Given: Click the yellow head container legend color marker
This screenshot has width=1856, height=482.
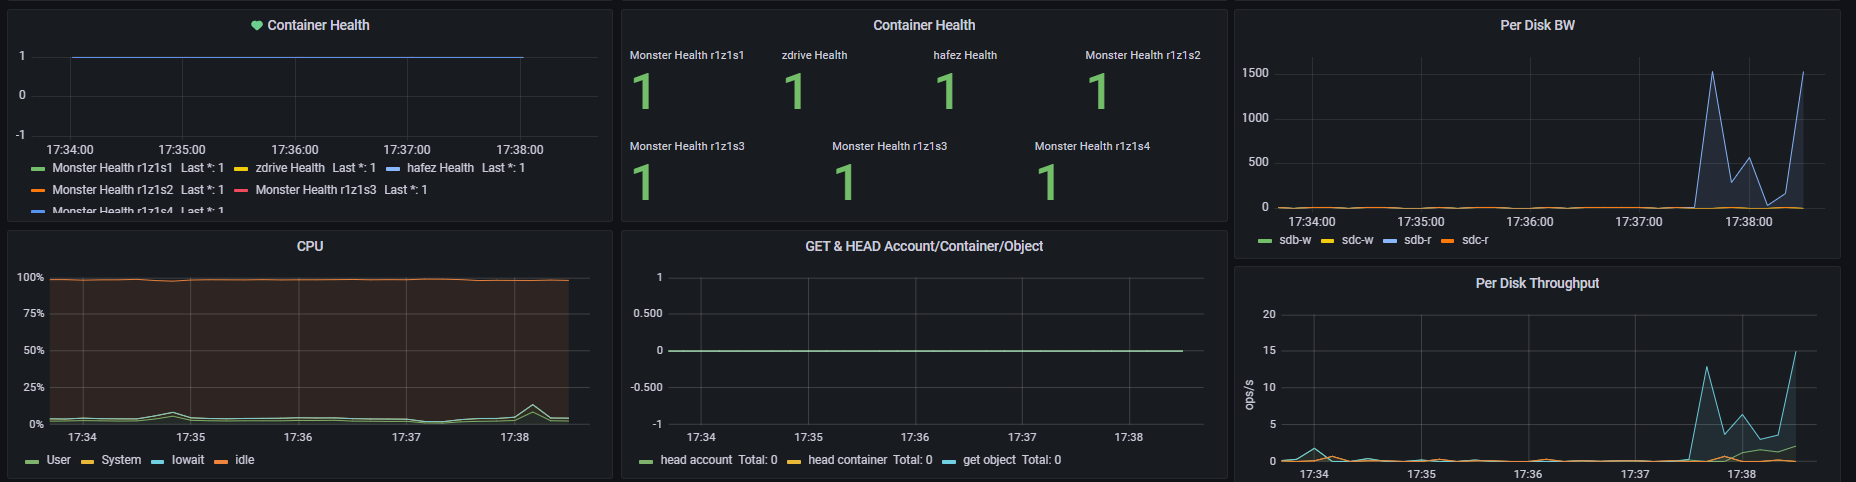Looking at the screenshot, I should click(x=794, y=461).
